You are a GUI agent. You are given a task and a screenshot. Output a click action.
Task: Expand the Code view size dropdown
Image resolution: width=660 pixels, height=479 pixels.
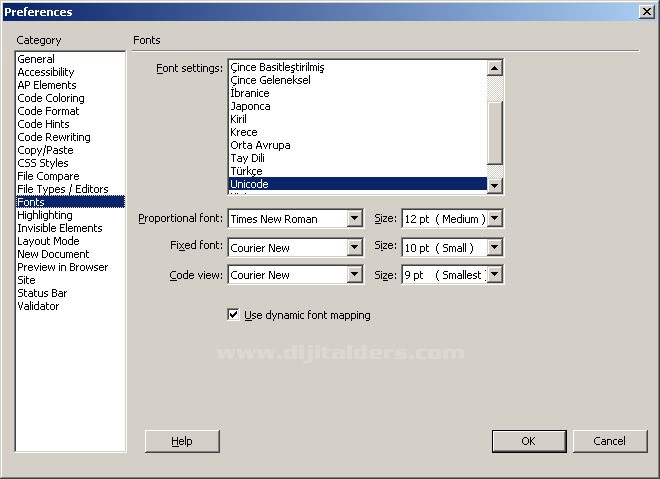pos(494,275)
